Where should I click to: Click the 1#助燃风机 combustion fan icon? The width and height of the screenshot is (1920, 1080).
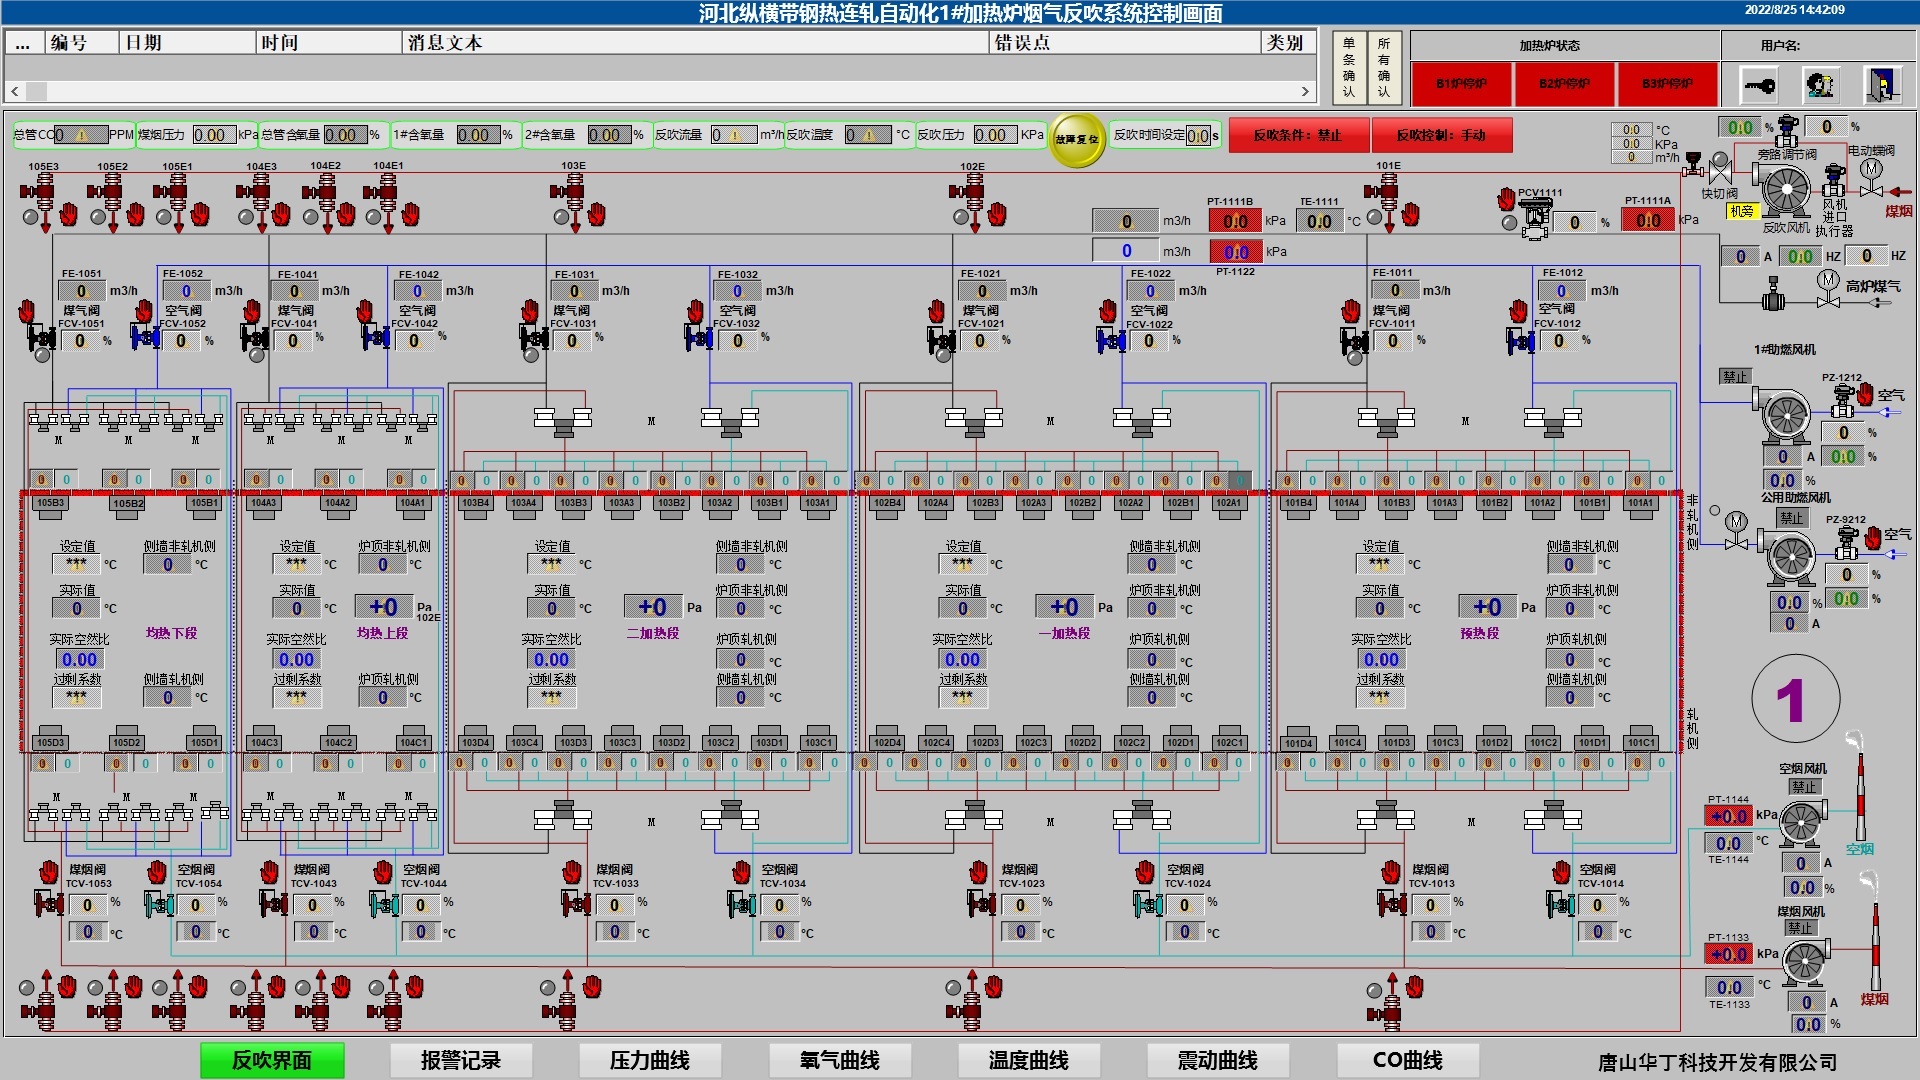click(1785, 415)
